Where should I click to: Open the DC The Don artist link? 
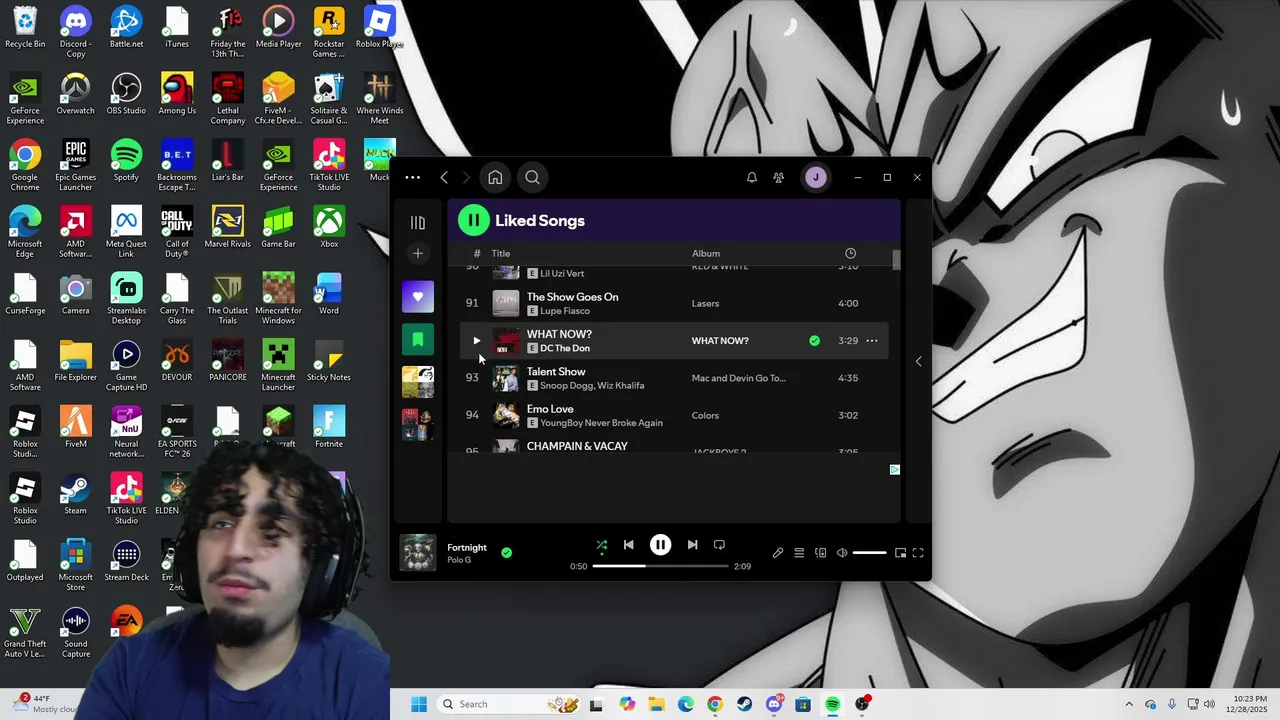click(564, 348)
